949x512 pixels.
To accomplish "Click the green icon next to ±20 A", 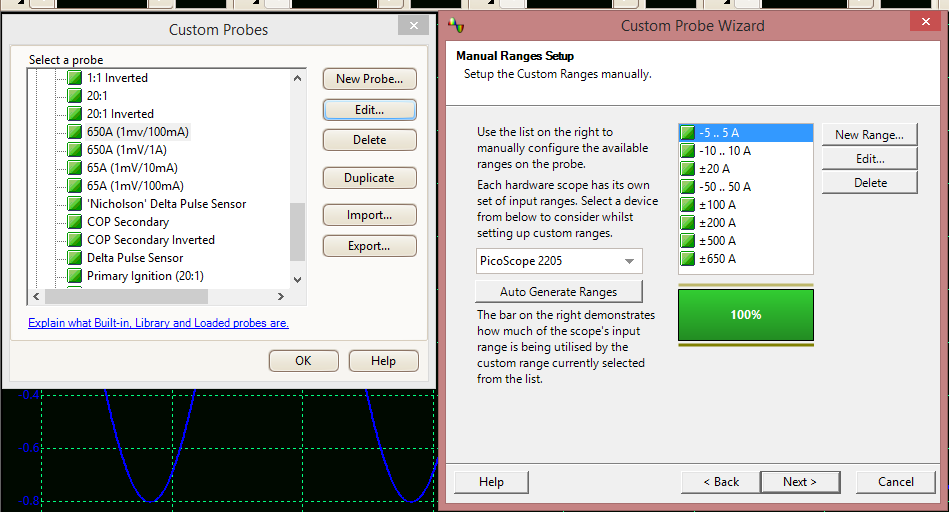I will pyautogui.click(x=687, y=169).
